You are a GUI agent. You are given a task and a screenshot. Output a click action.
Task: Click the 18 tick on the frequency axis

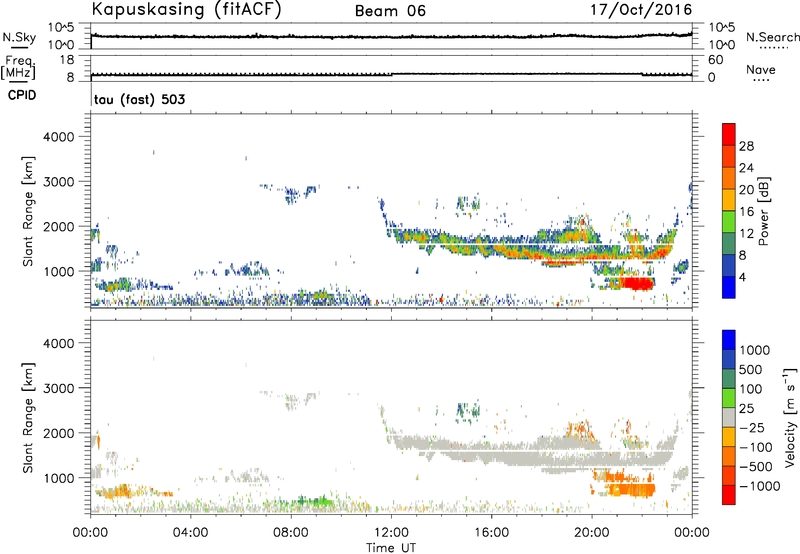(x=68, y=60)
